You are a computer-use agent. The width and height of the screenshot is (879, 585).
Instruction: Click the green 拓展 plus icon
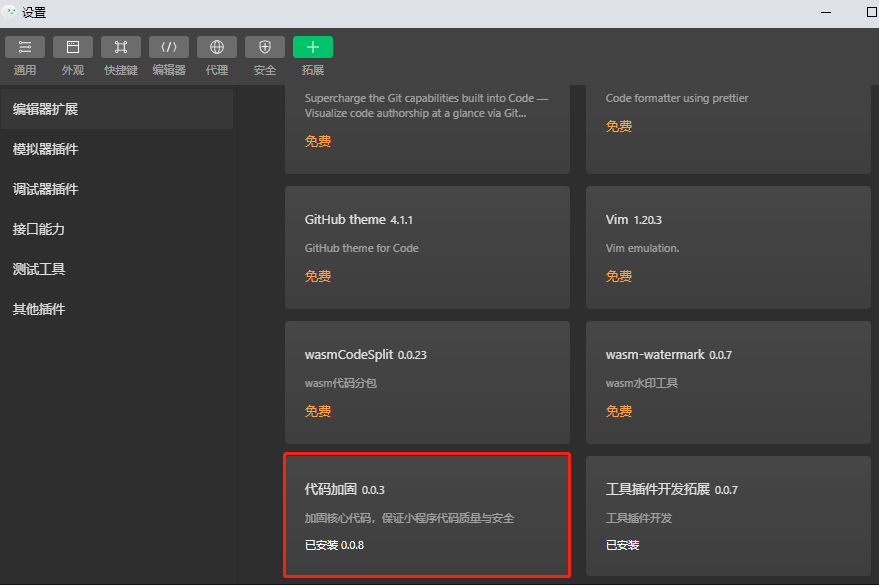312,46
